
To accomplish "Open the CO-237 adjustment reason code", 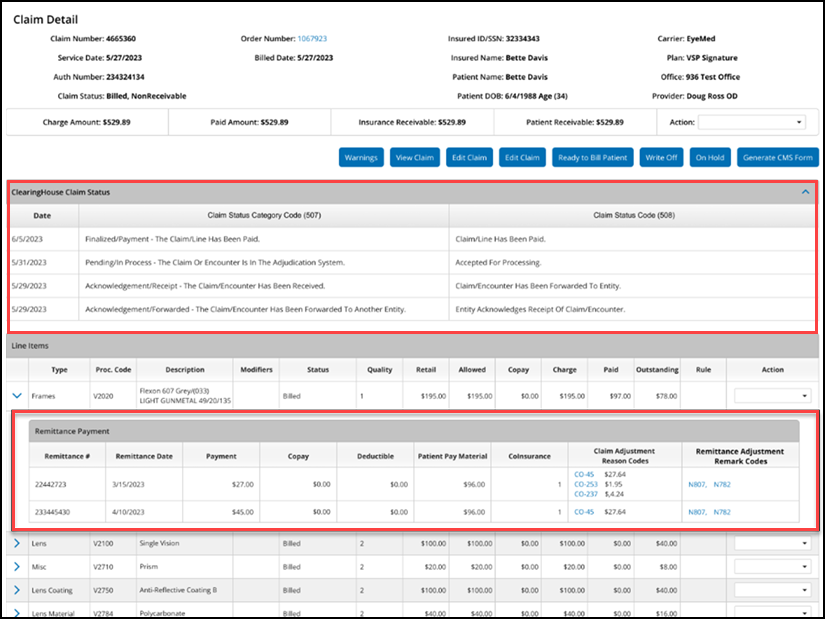I will [x=586, y=493].
